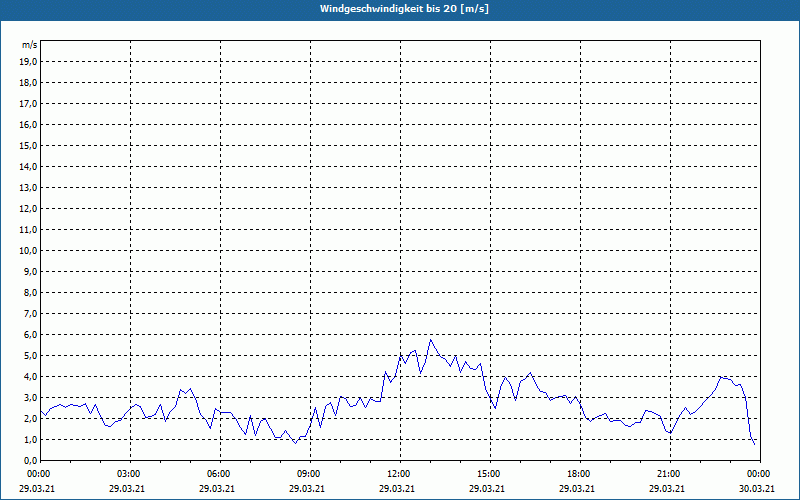This screenshot has height=500, width=800.
Task: Click the m/s unit label above the y-axis
Action: (x=30, y=45)
